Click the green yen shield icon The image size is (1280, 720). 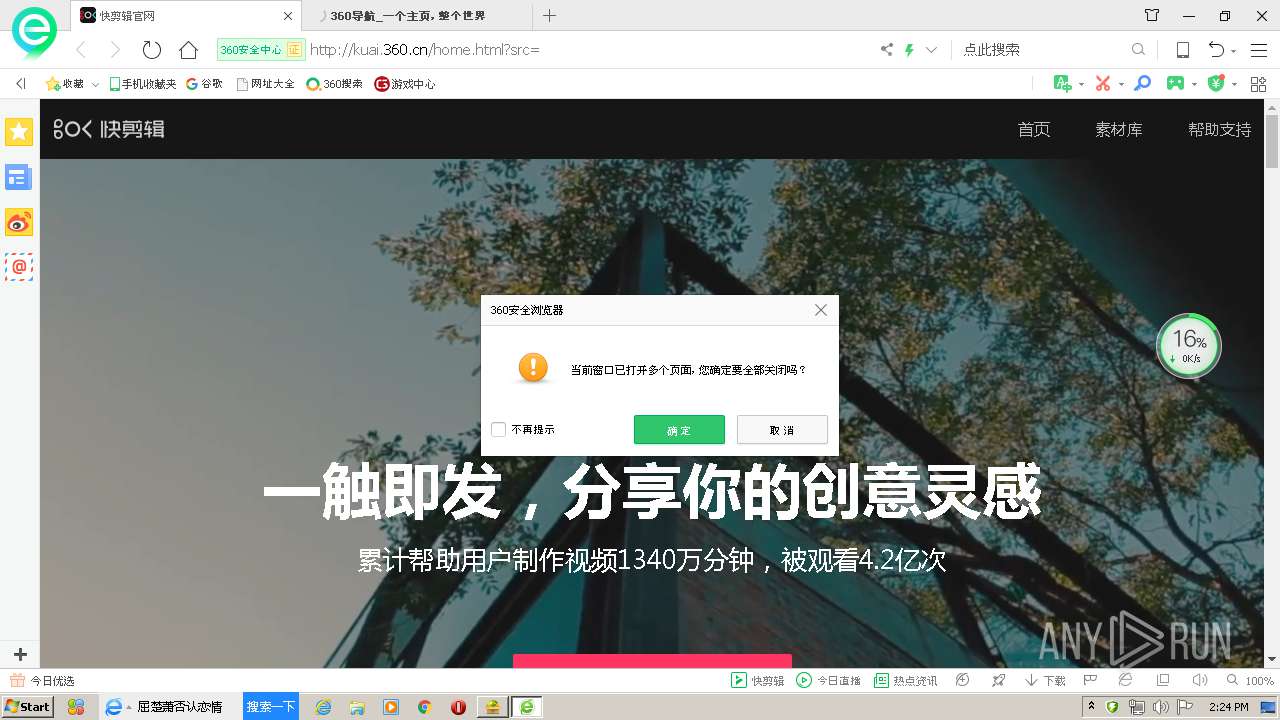click(x=1216, y=84)
